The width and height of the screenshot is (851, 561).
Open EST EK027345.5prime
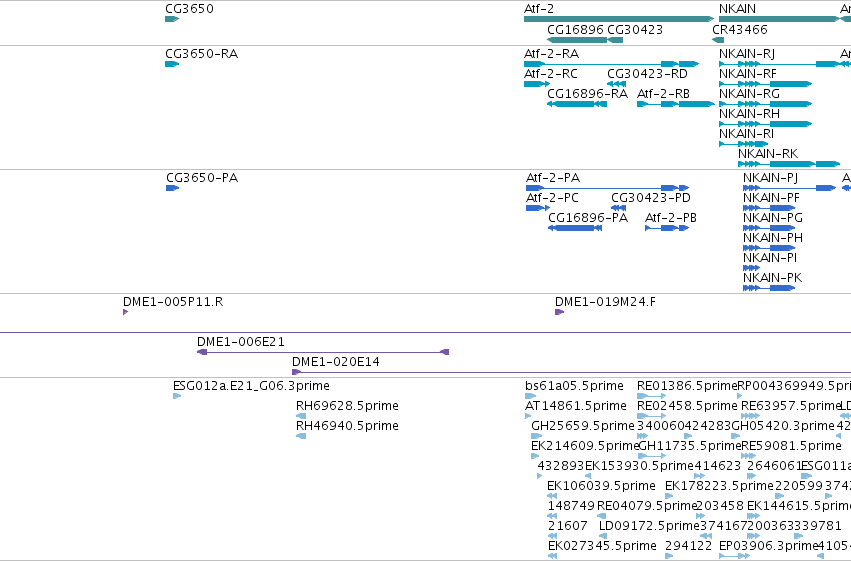(x=602, y=546)
